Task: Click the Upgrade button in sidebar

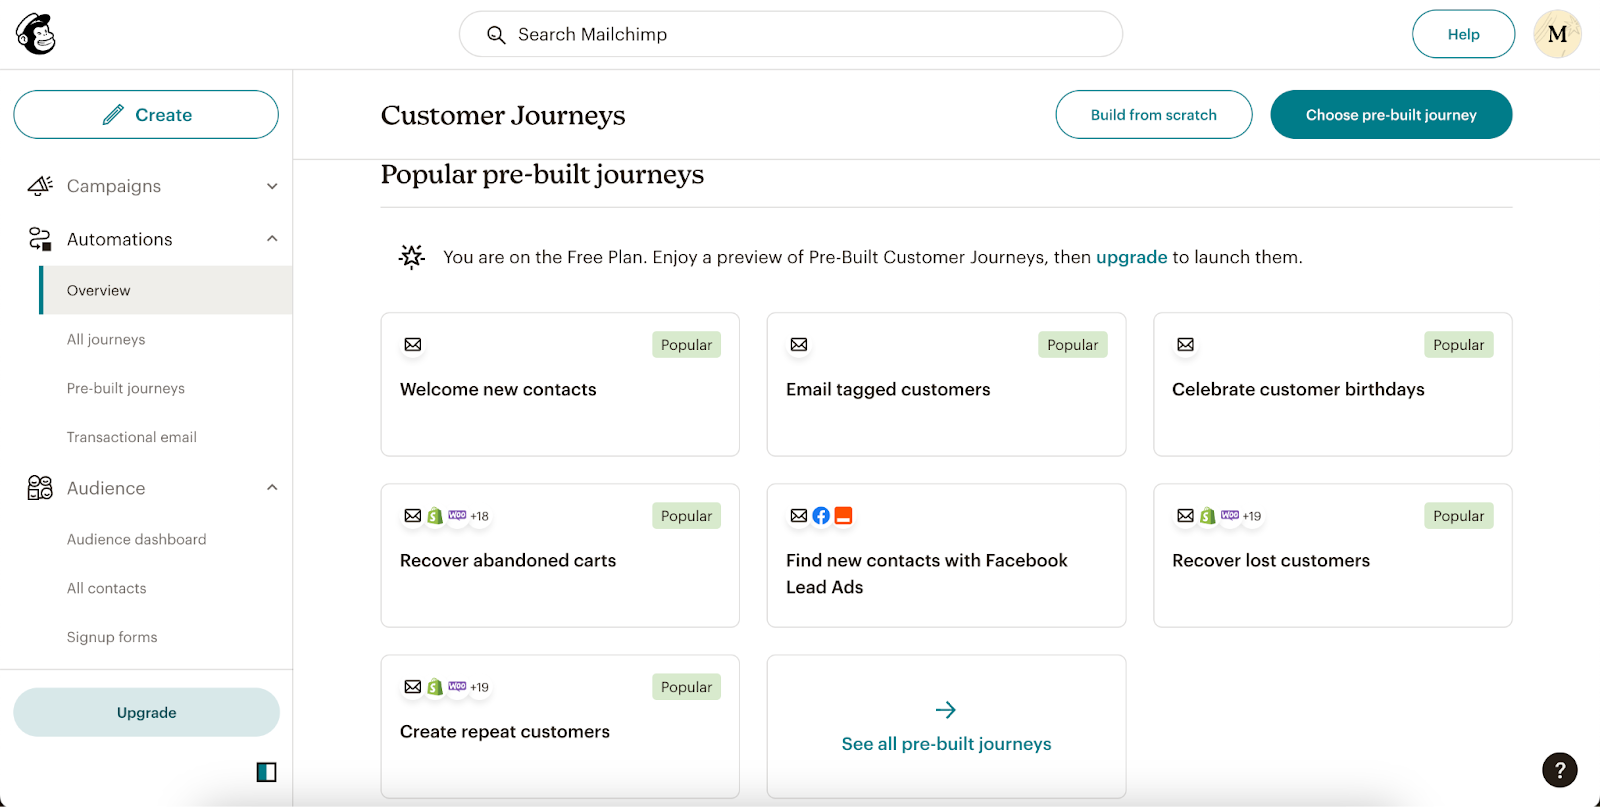Action: pos(146,712)
